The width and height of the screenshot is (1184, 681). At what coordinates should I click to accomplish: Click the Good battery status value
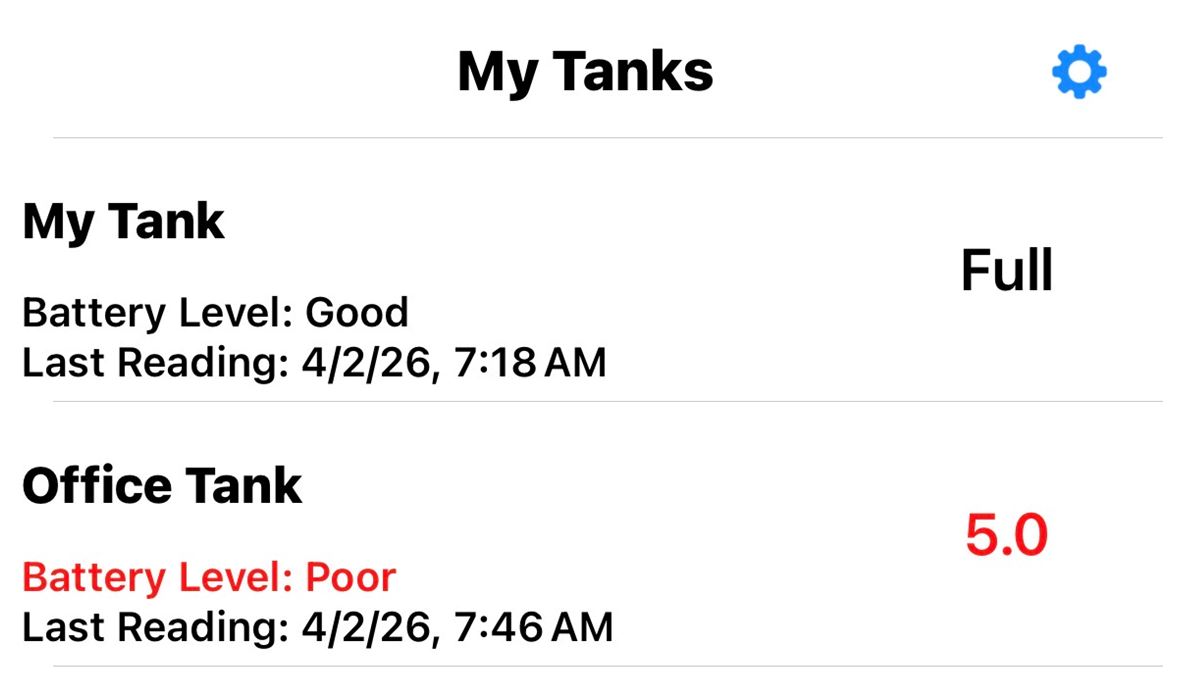point(357,313)
